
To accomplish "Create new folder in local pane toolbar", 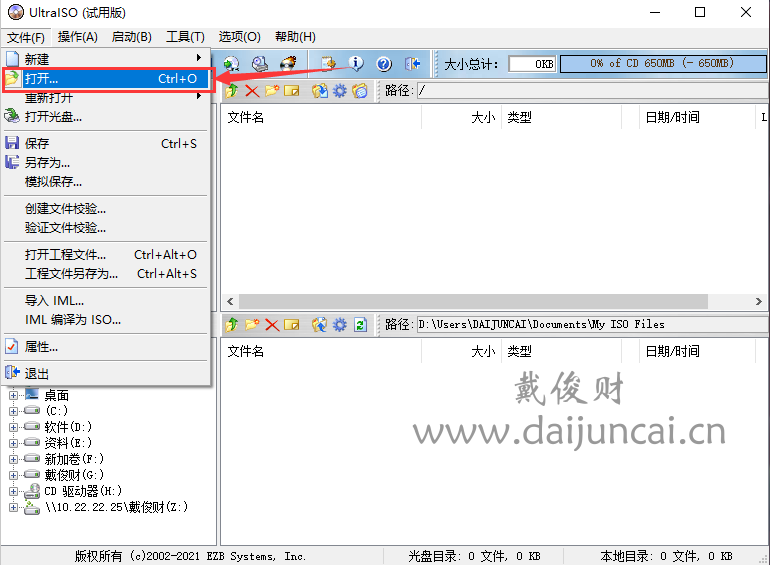I will point(252,324).
